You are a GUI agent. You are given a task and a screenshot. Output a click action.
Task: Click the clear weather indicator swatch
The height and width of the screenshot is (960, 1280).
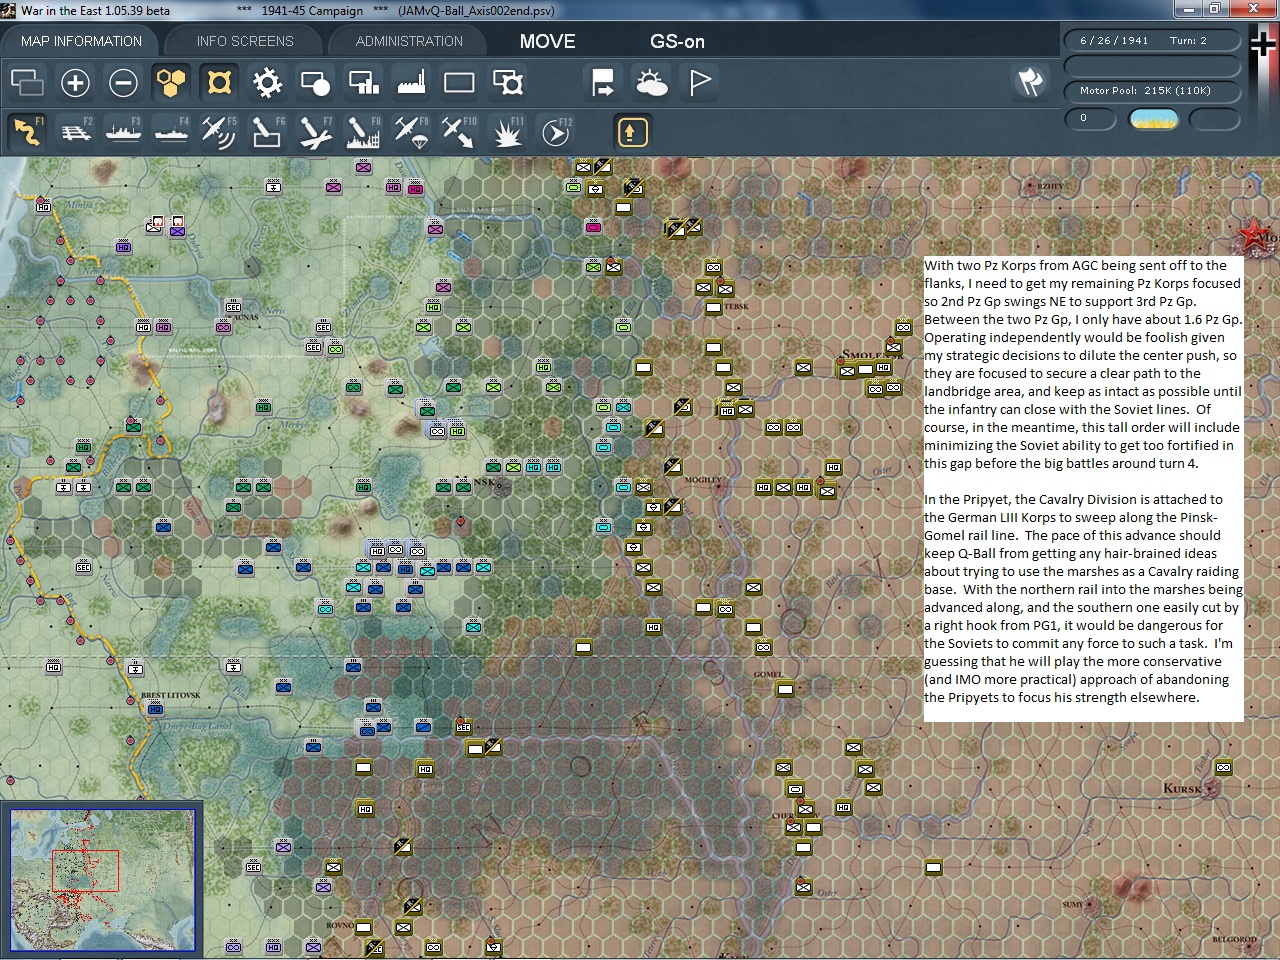1153,119
